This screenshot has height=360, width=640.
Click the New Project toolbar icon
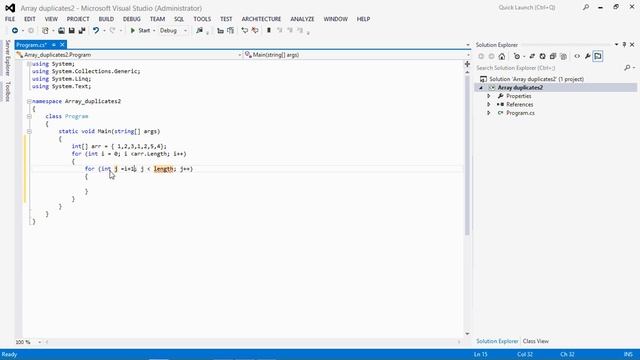45,31
